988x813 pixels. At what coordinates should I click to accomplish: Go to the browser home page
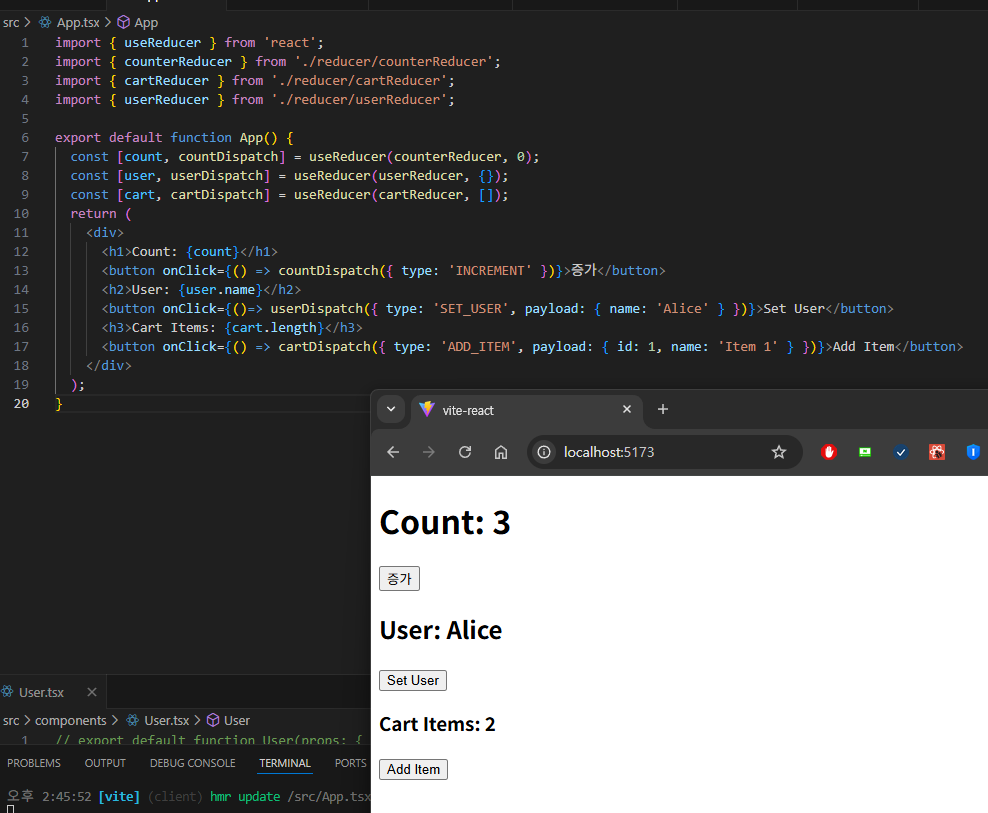point(501,452)
